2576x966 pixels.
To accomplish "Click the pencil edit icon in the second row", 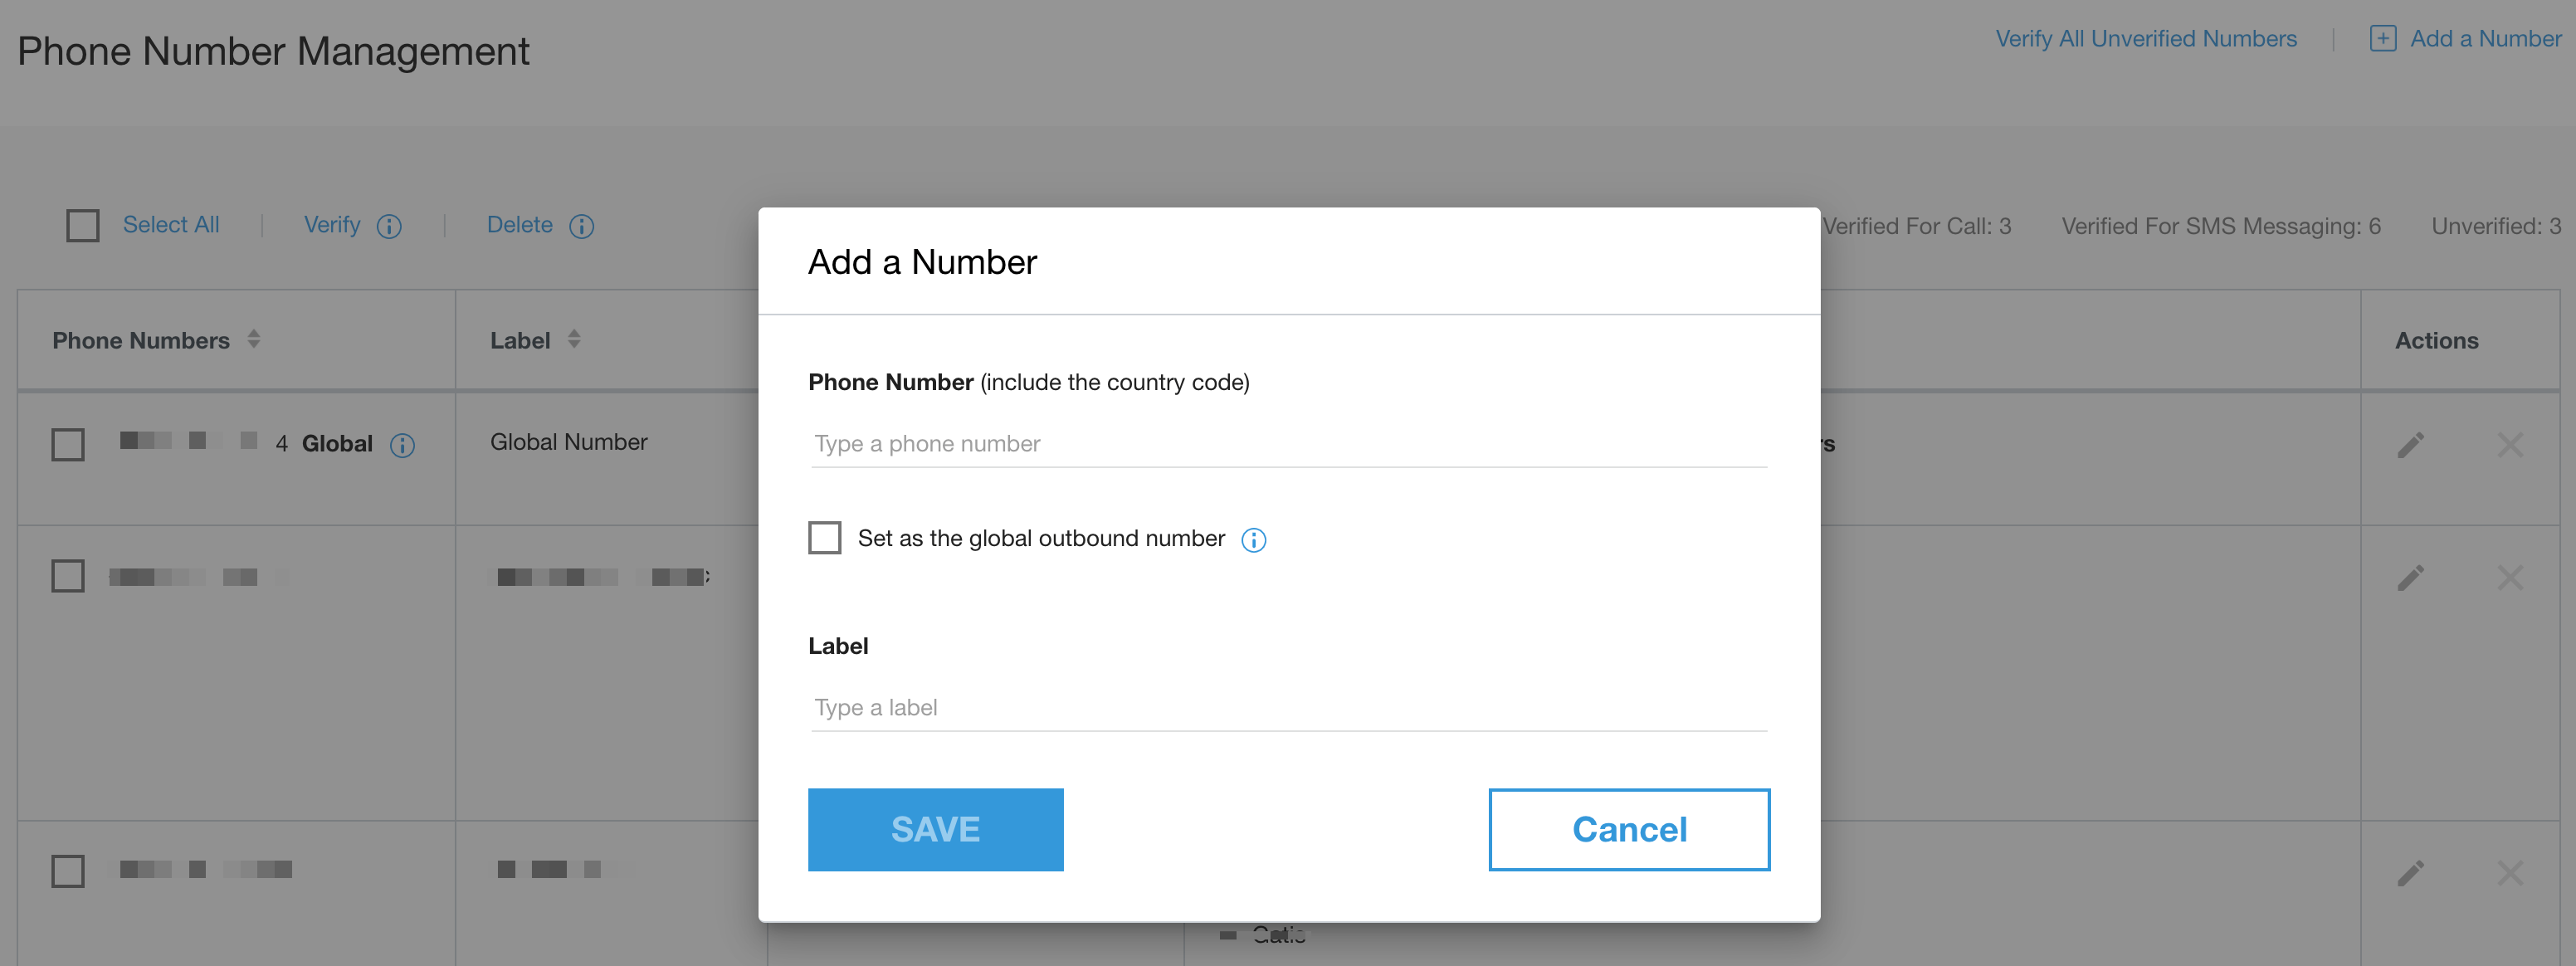I will [2410, 577].
